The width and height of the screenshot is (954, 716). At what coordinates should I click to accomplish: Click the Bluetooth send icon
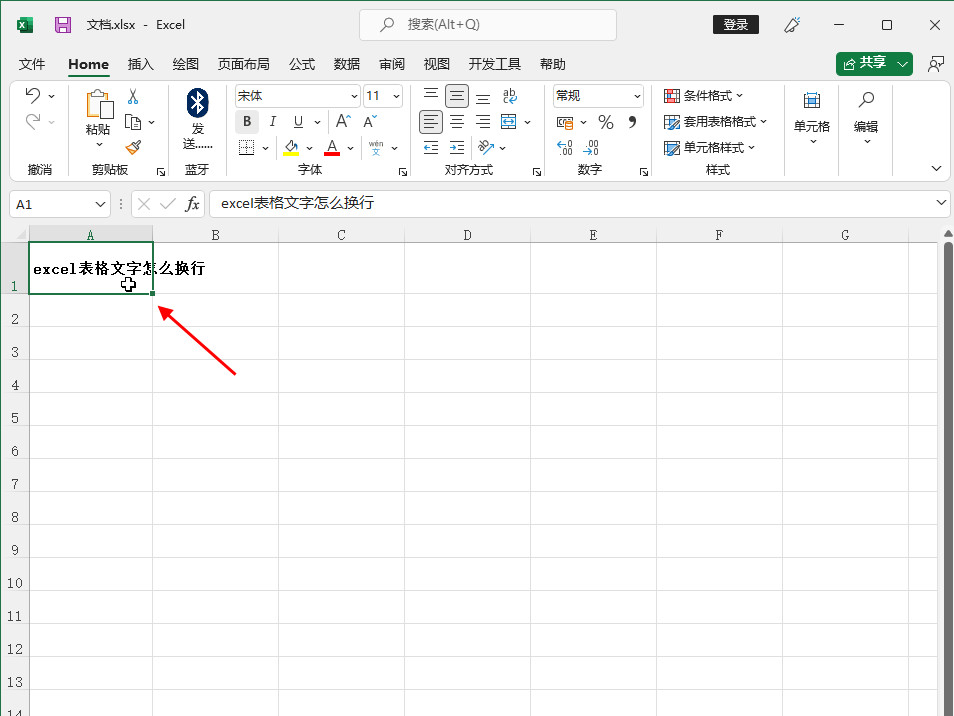coord(197,102)
